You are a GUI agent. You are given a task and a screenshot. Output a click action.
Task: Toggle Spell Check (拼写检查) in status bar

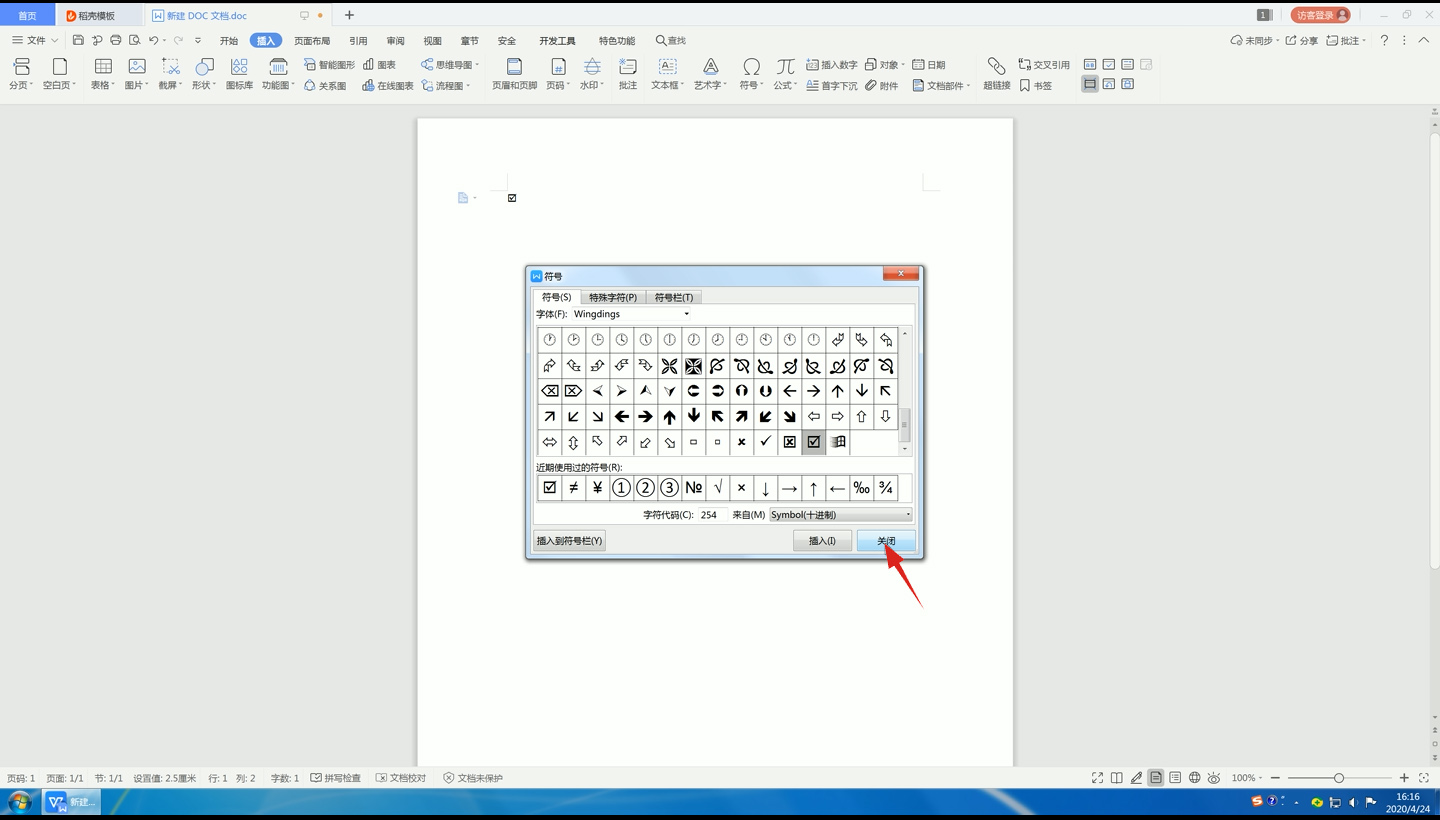[336, 778]
